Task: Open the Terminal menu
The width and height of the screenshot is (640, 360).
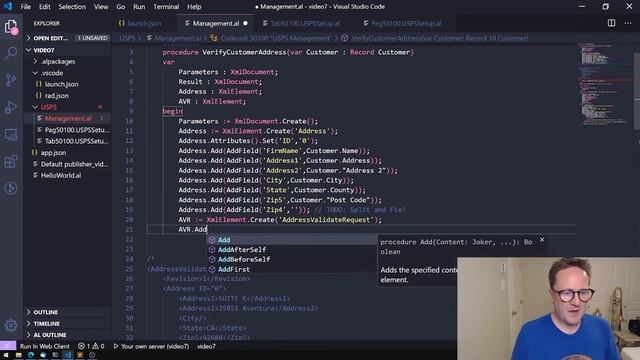Action: (166, 7)
